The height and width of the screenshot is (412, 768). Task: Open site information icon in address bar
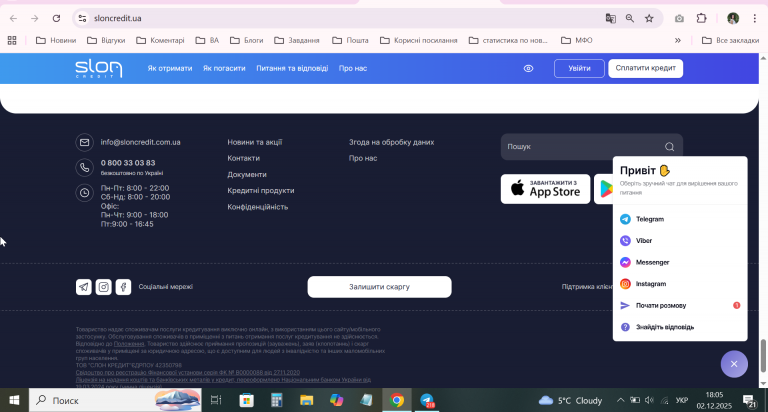pos(82,18)
